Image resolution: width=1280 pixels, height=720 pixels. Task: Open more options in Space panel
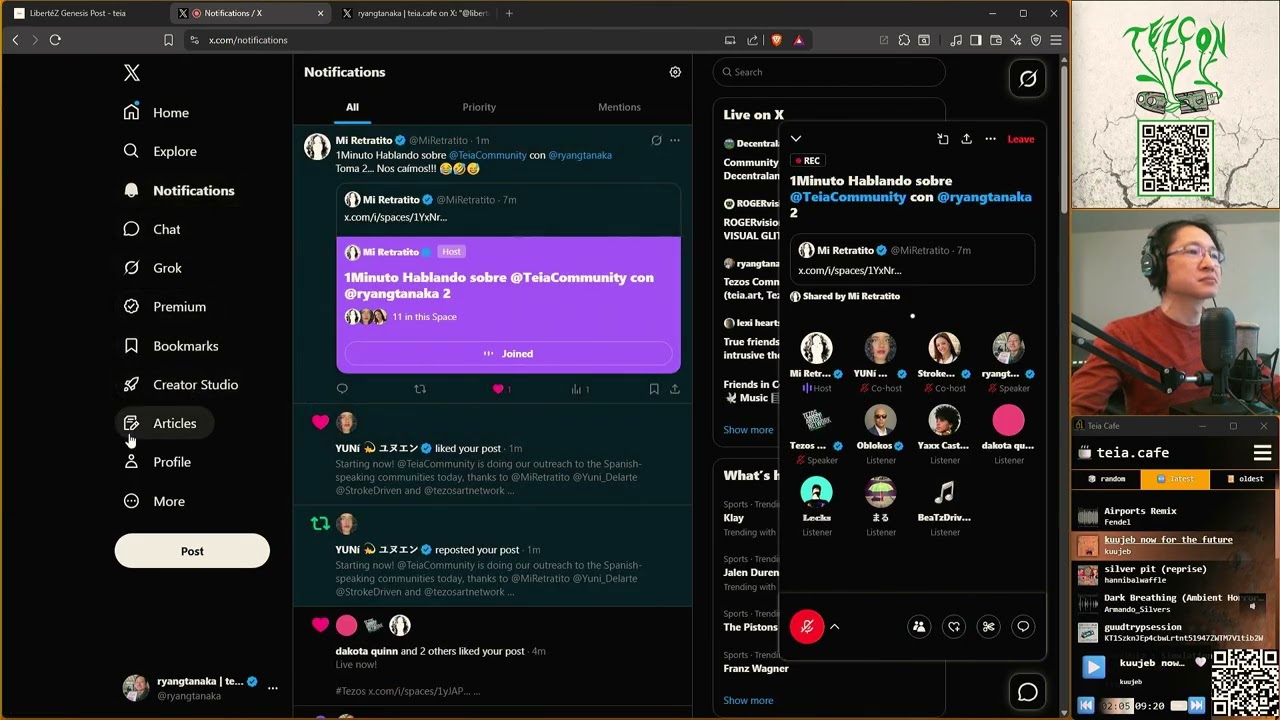click(990, 139)
